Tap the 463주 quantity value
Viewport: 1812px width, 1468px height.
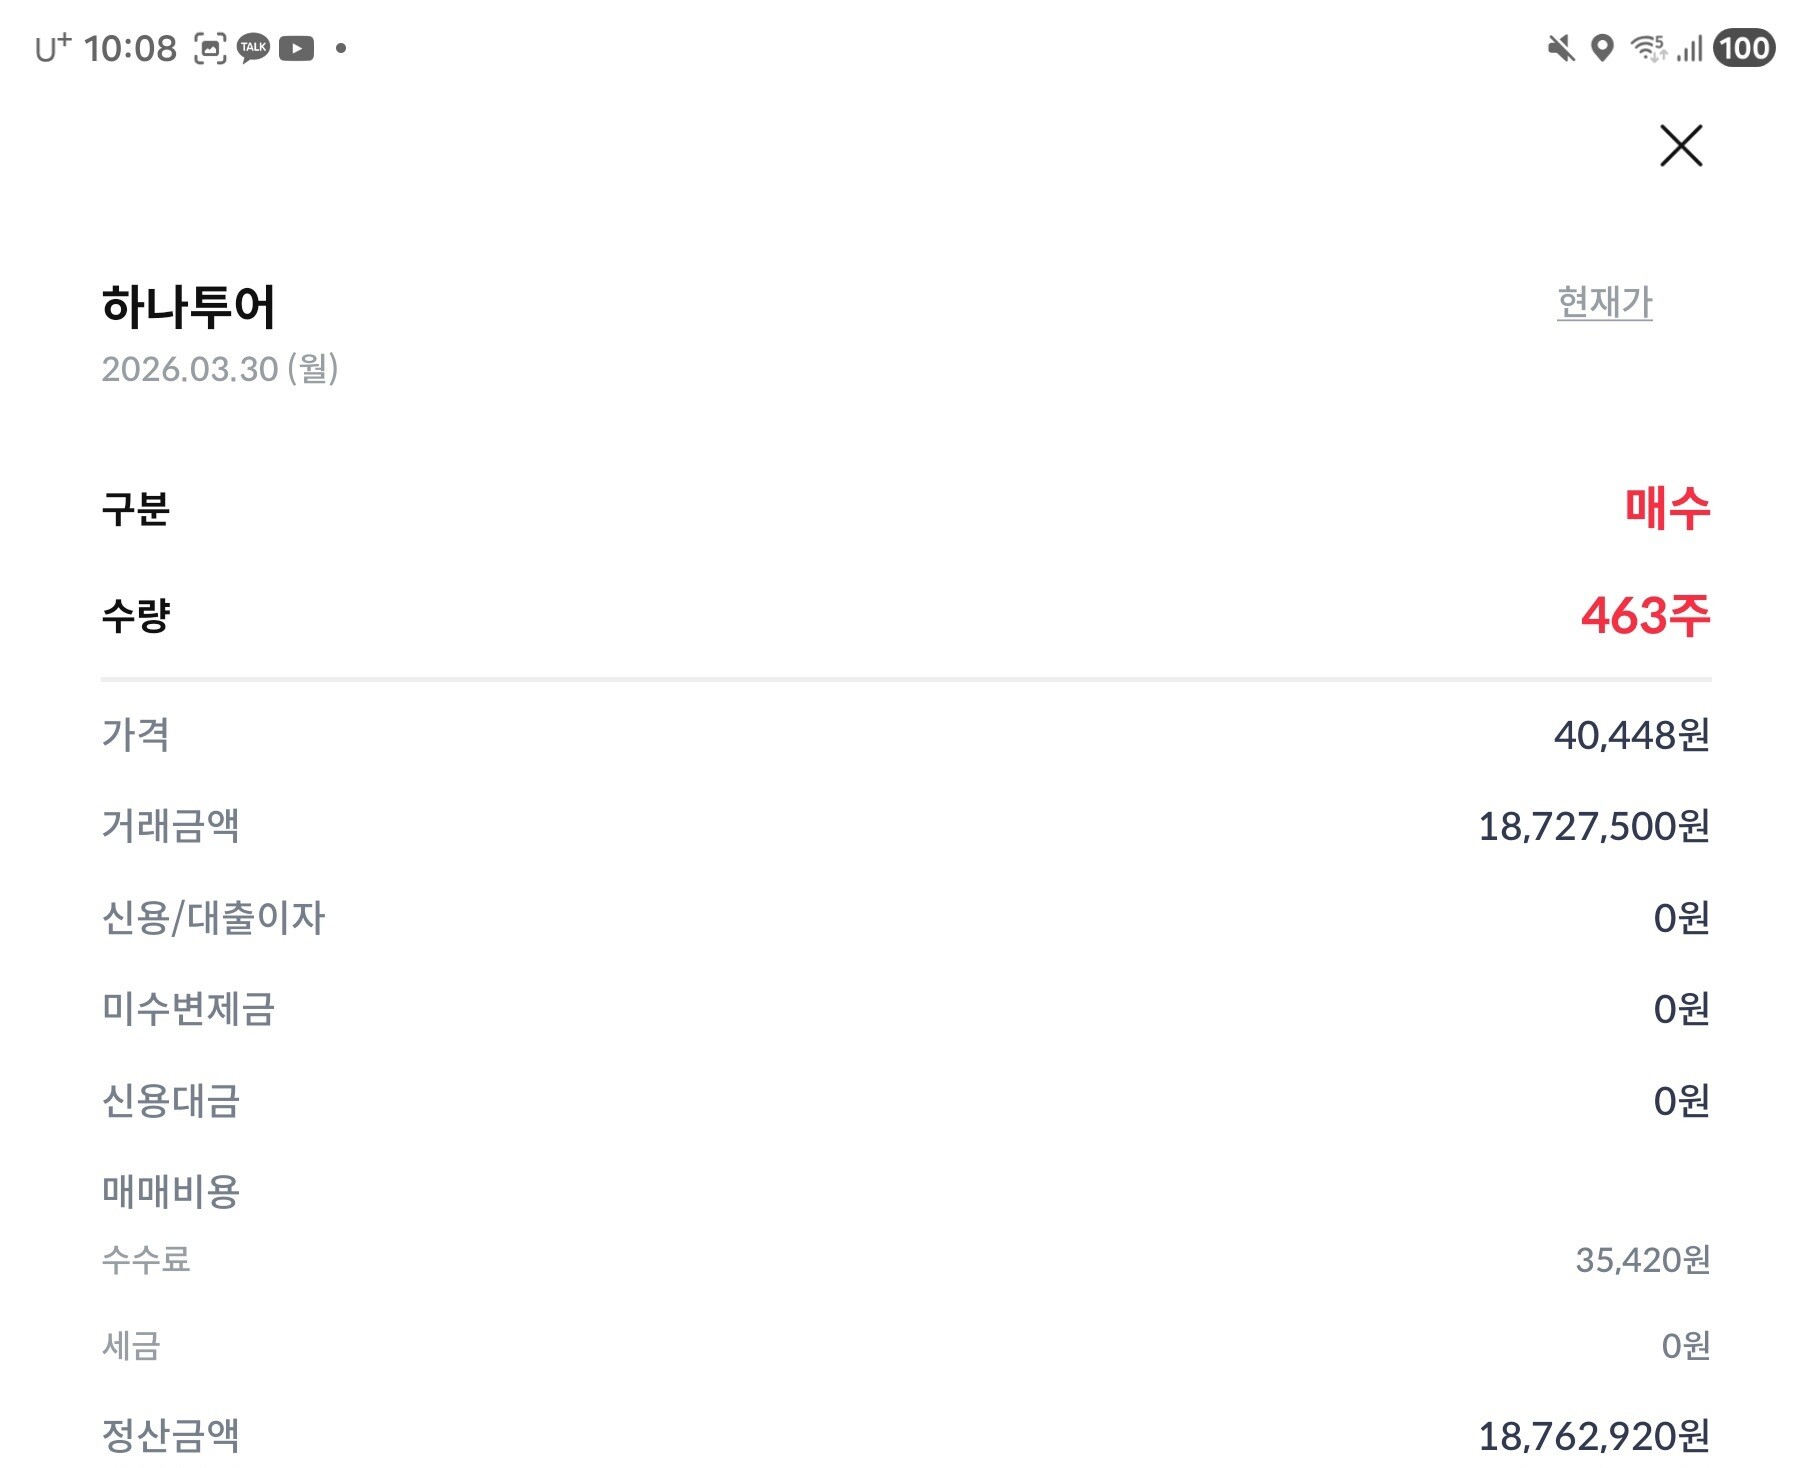click(1645, 615)
